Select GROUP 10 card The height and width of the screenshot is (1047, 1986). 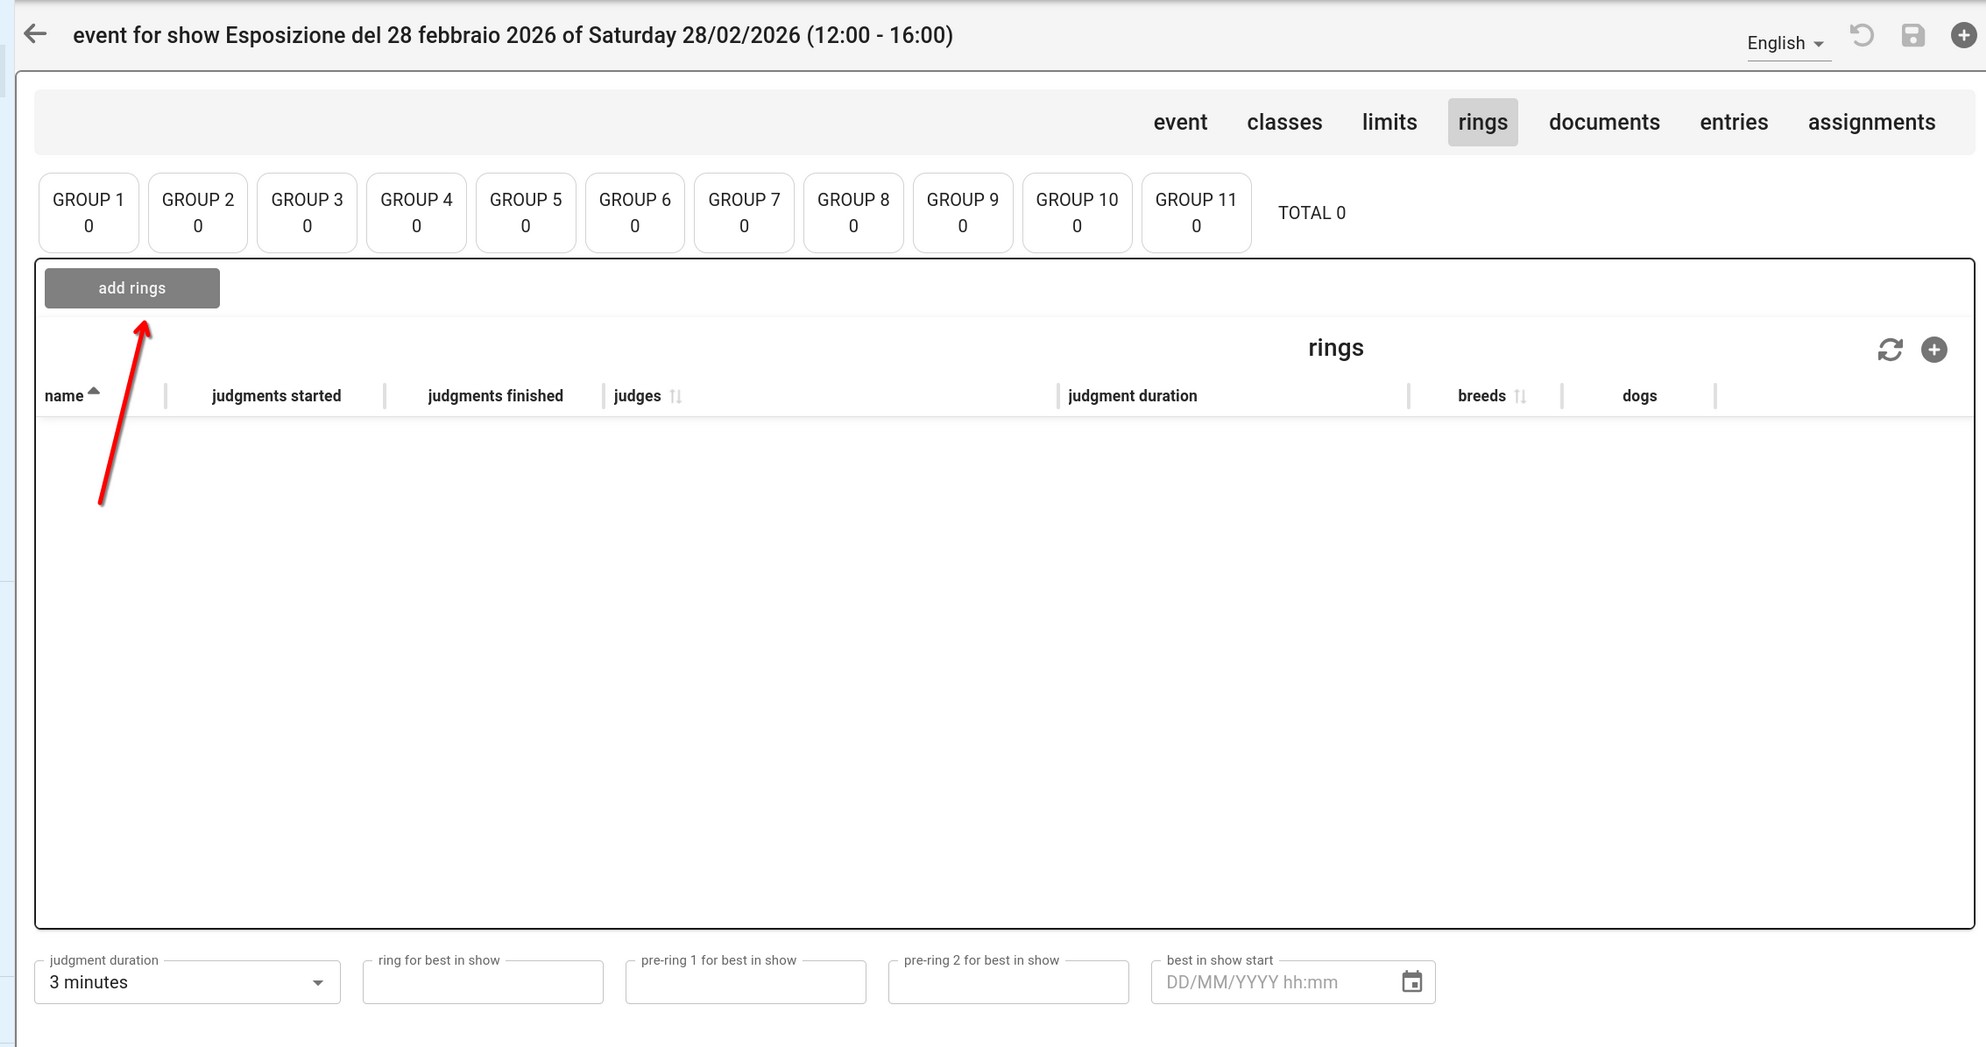[1077, 213]
